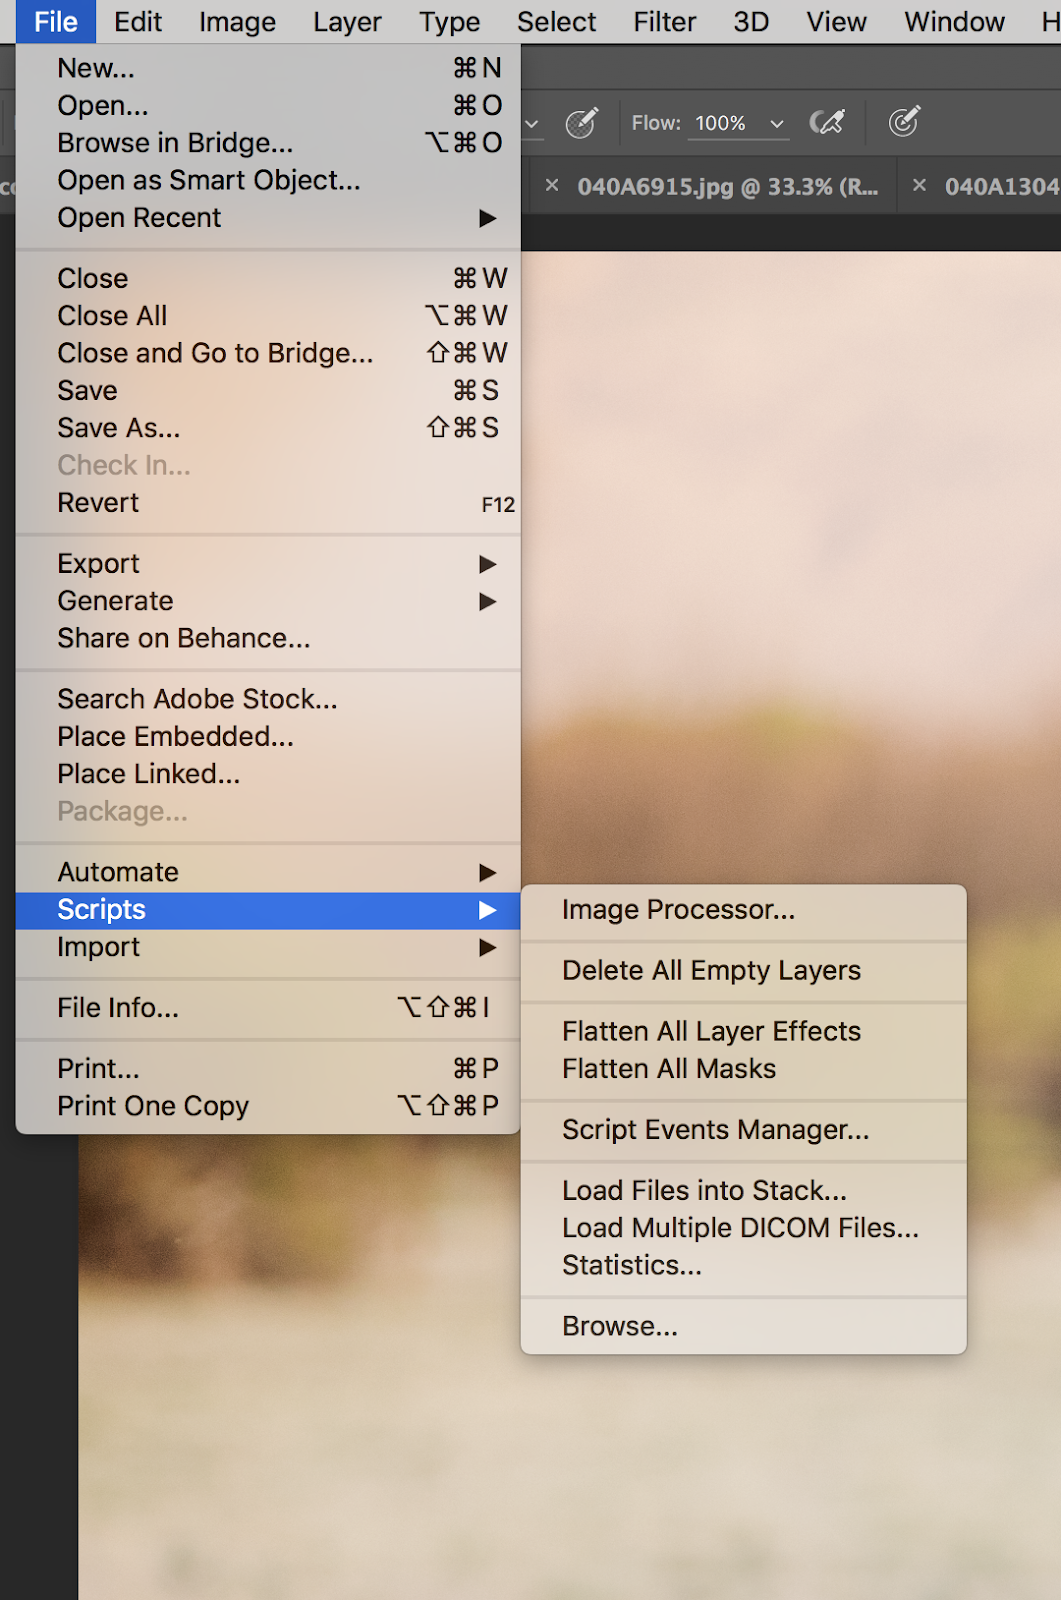Image resolution: width=1061 pixels, height=1600 pixels.
Task: Run Flatten All Masks
Action: [744, 1069]
